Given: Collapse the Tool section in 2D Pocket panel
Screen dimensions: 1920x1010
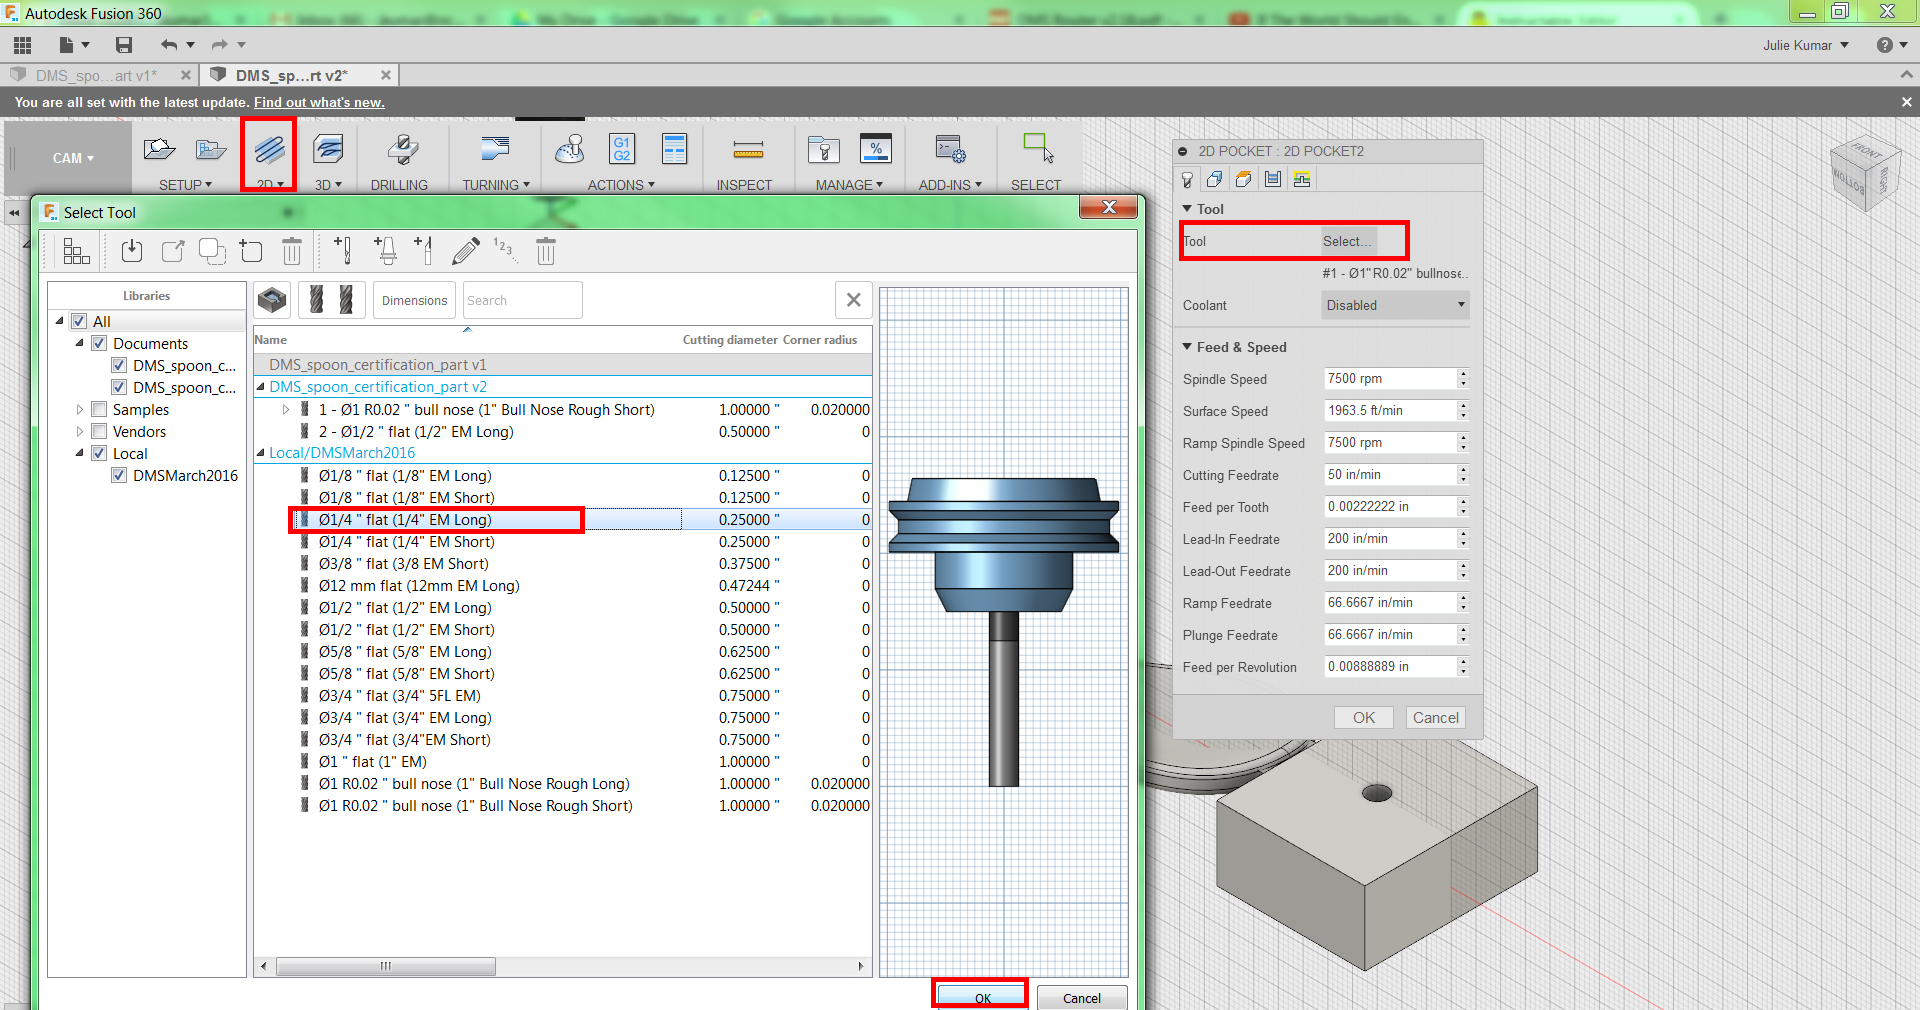Looking at the screenshot, I should (1187, 209).
